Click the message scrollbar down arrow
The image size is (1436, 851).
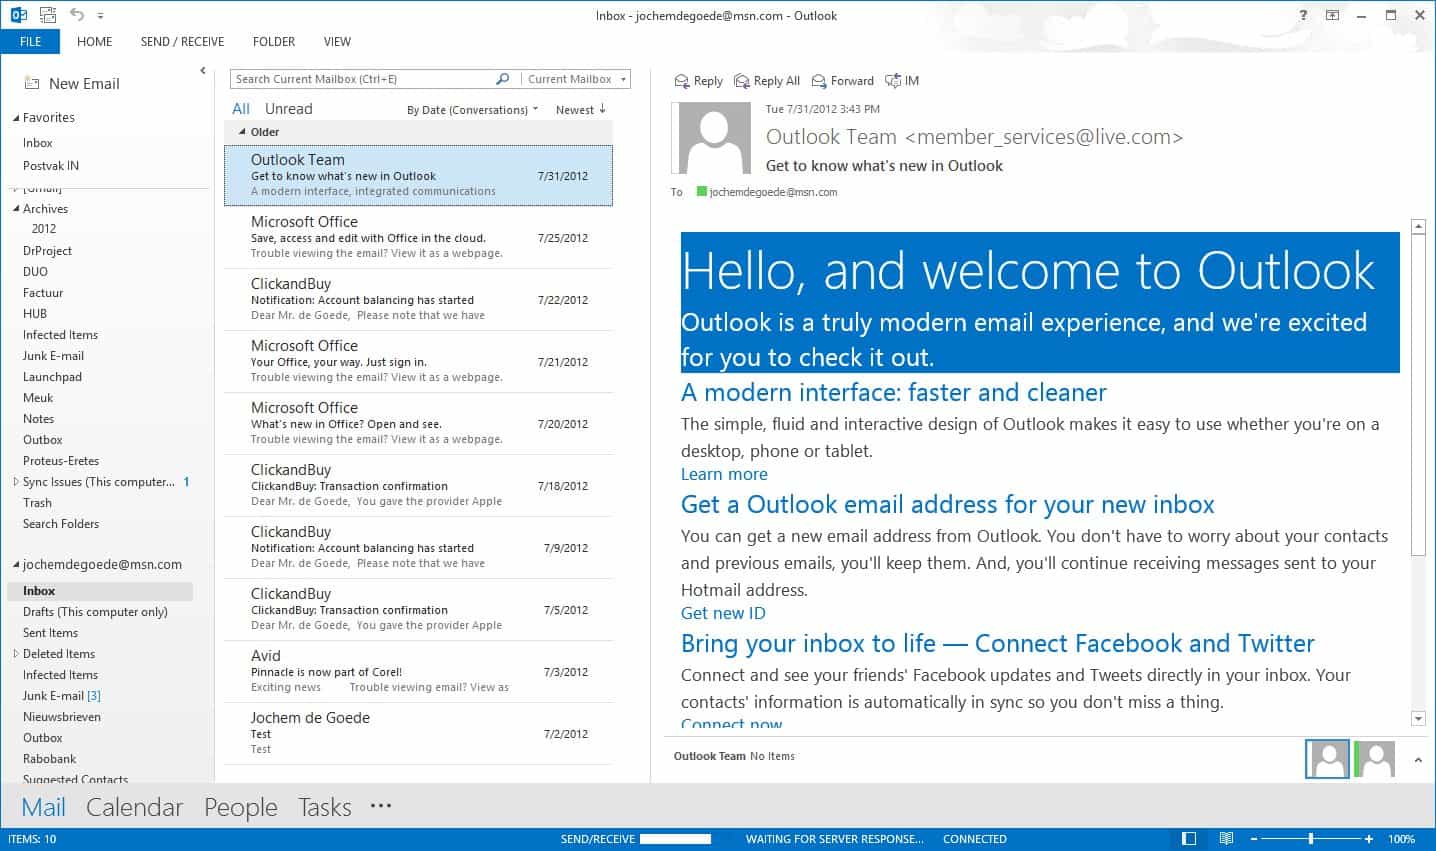(1418, 718)
